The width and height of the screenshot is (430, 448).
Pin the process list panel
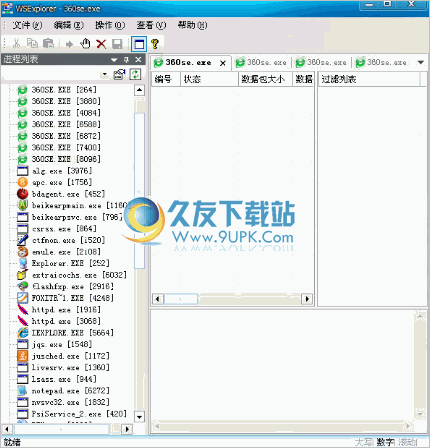pos(126,60)
